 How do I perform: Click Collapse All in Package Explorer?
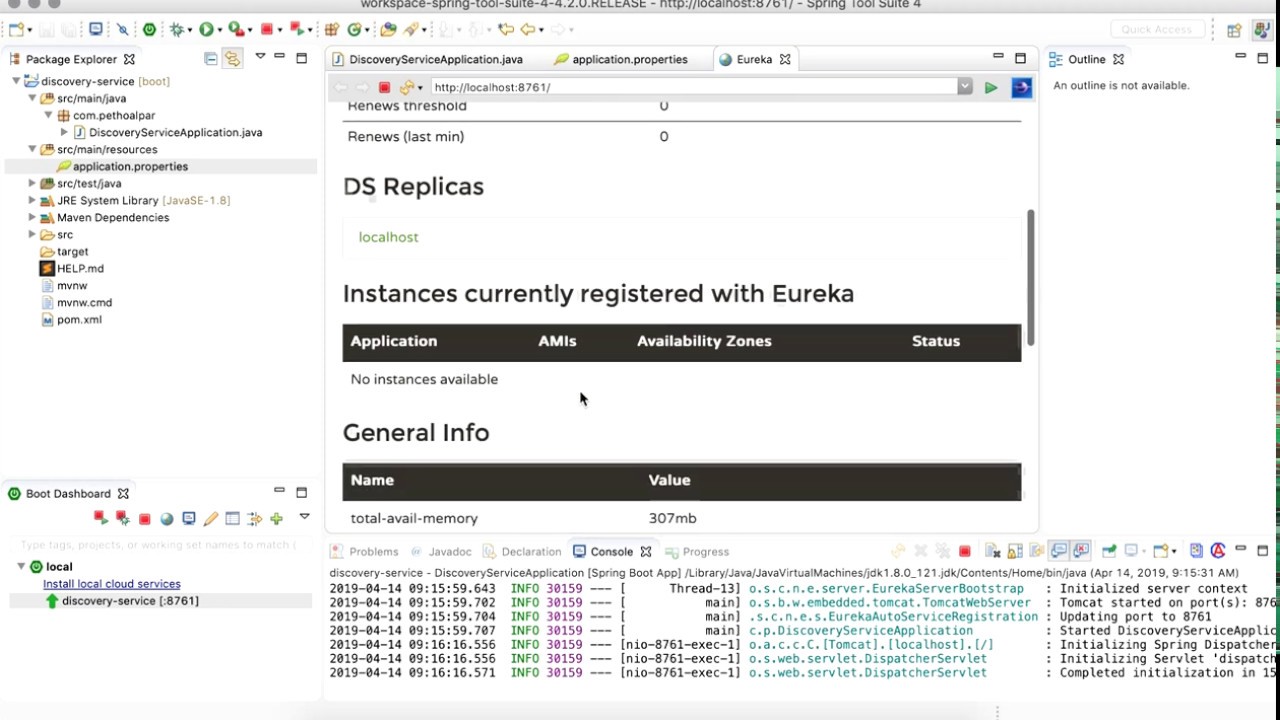[210, 59]
